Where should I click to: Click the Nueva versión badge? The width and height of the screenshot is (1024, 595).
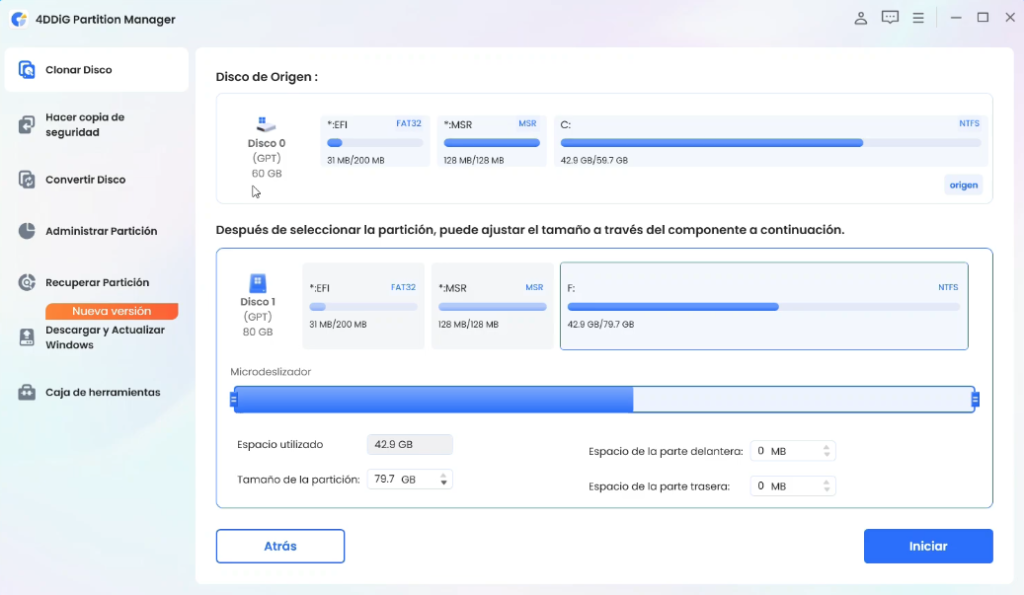(111, 311)
